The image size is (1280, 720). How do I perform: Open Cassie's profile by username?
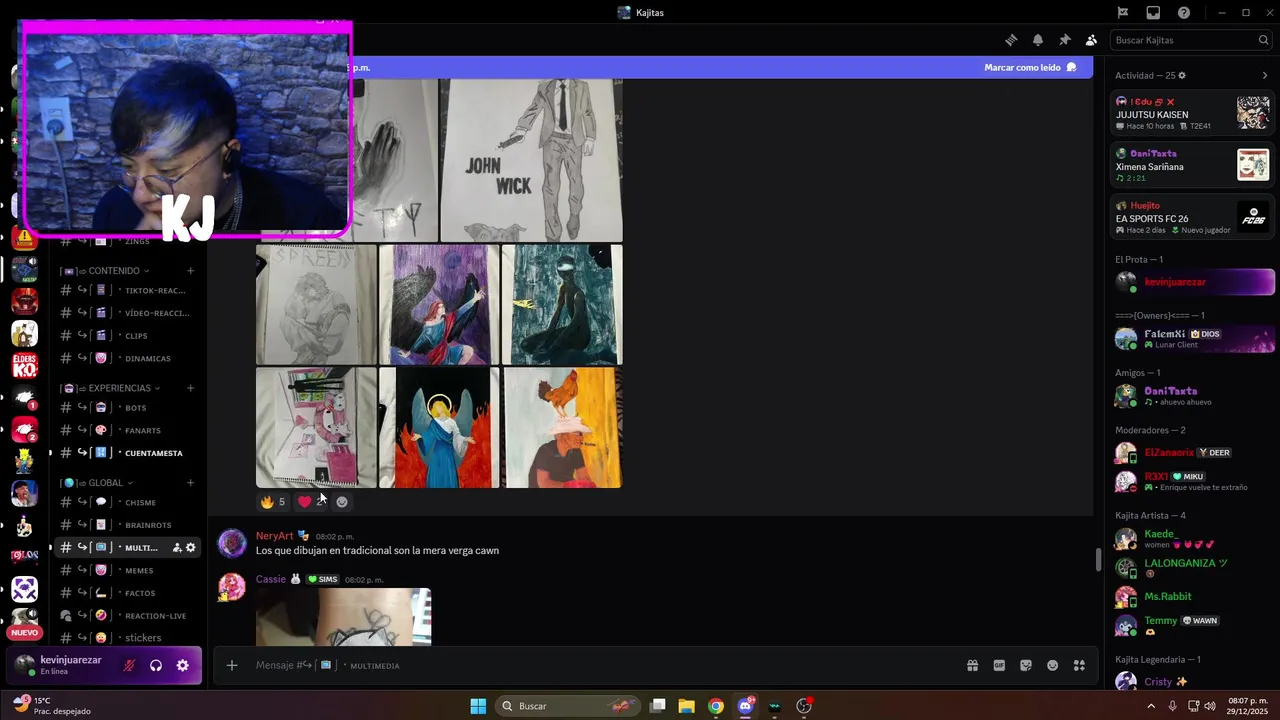click(x=271, y=579)
